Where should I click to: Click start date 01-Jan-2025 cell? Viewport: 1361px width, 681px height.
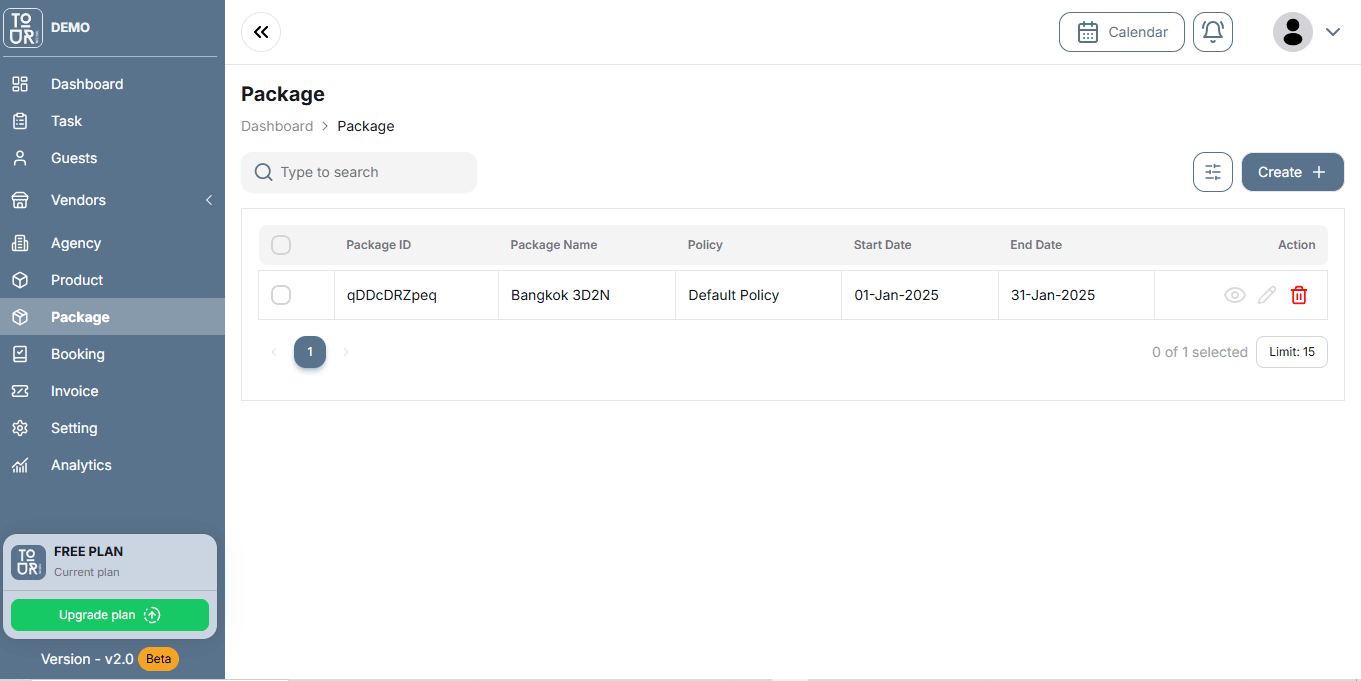pos(920,295)
